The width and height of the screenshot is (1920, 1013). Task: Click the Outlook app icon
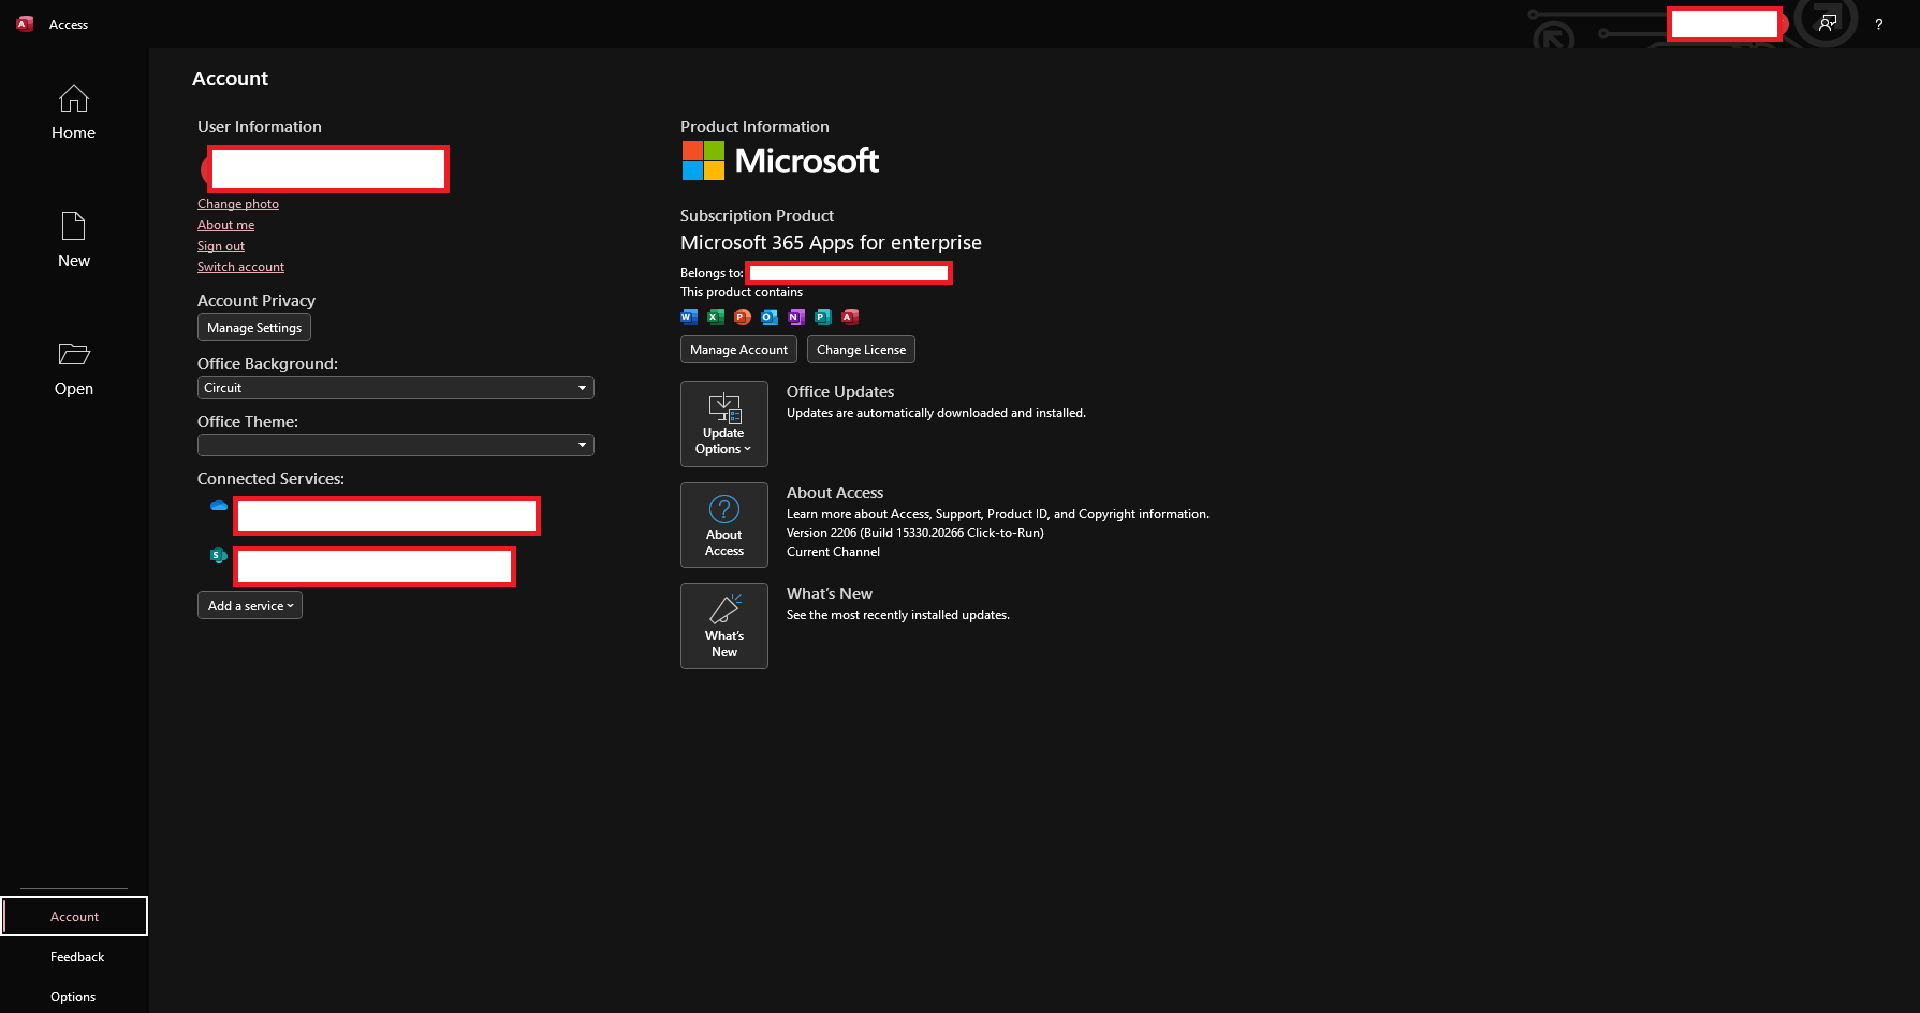pos(769,317)
